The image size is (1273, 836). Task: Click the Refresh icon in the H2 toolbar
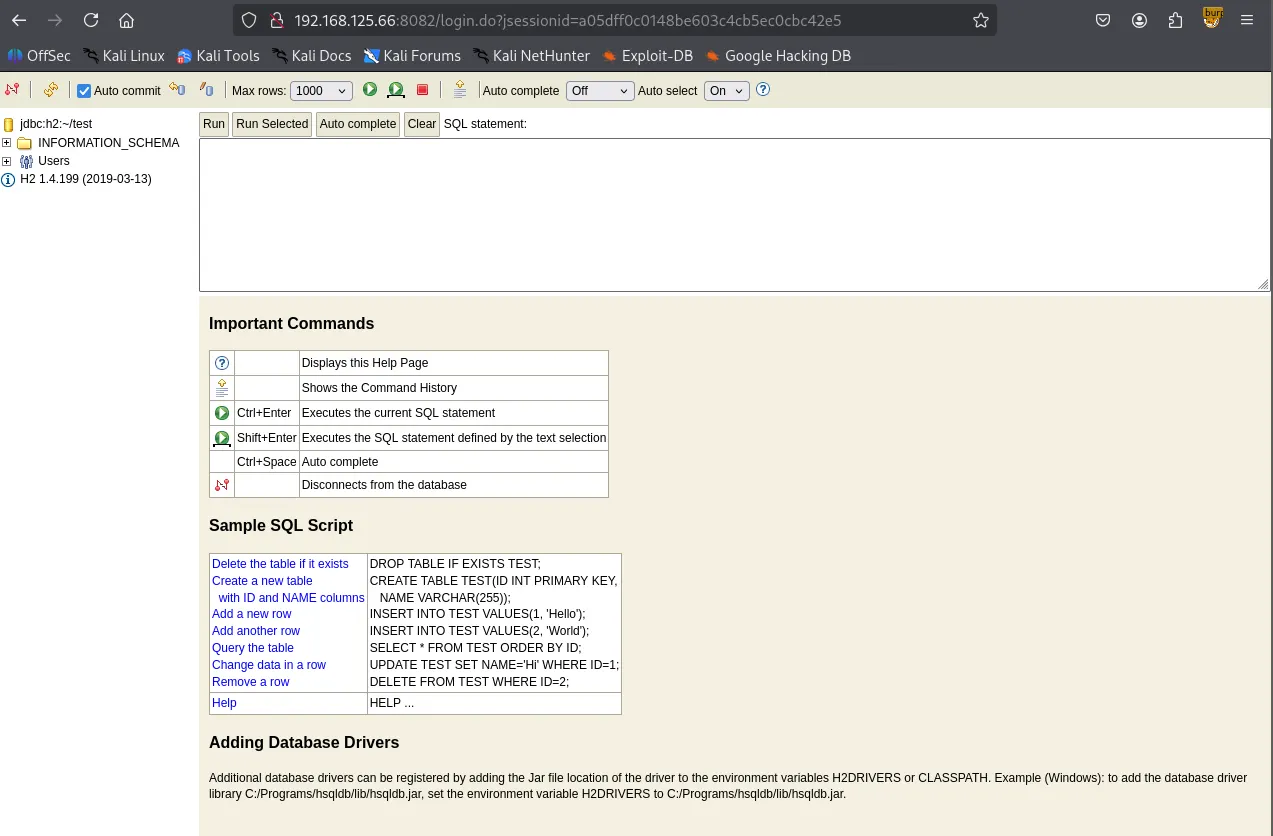[x=50, y=90]
